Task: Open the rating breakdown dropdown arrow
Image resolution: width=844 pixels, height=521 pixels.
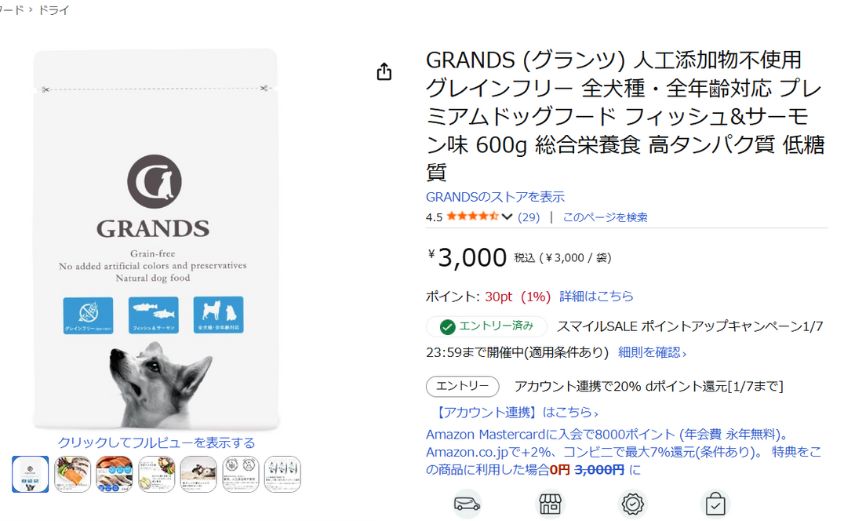Action: click(x=507, y=217)
